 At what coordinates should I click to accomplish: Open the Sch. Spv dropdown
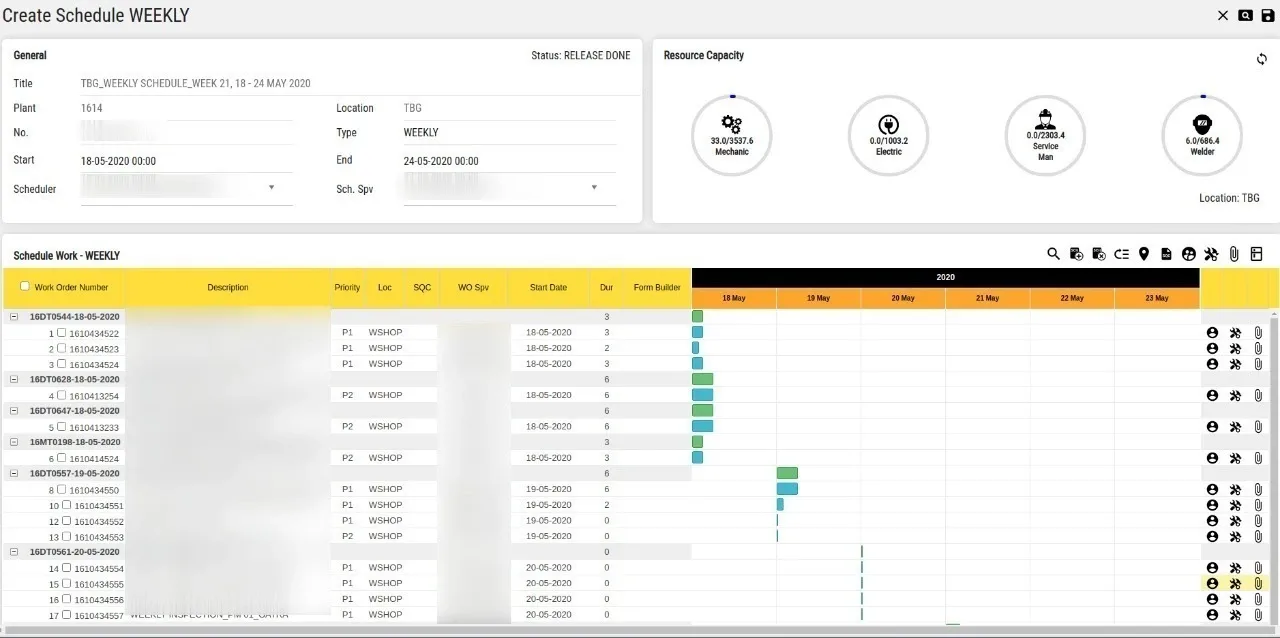pos(595,187)
